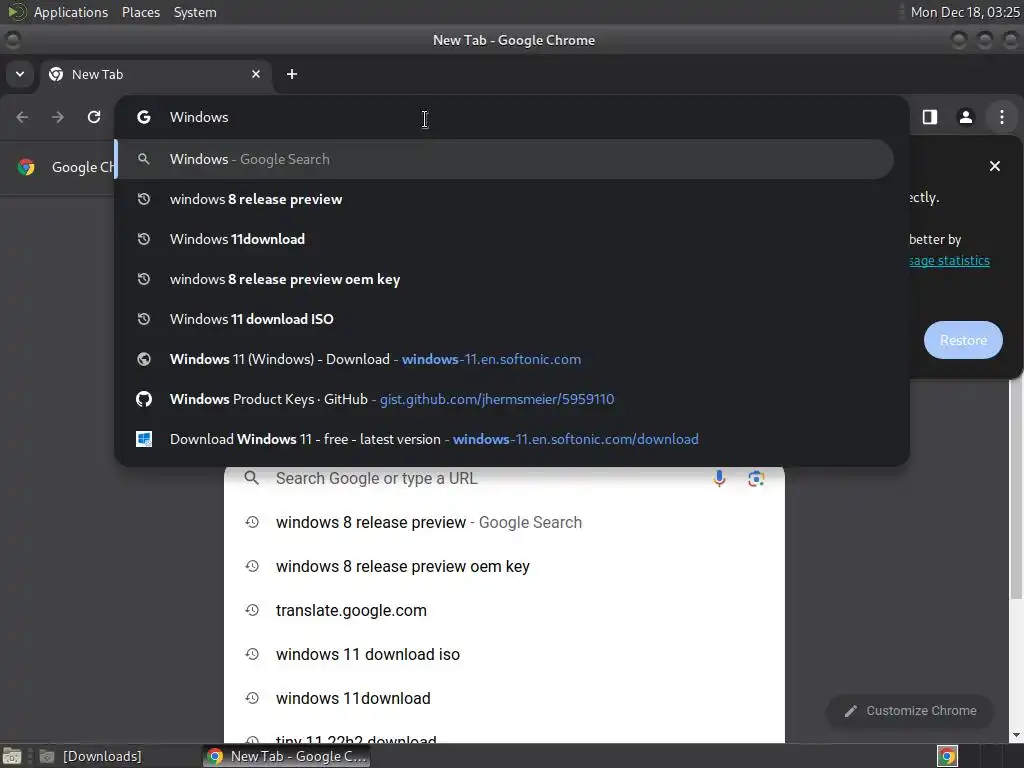
Task: Open the Places menu
Action: (141, 12)
